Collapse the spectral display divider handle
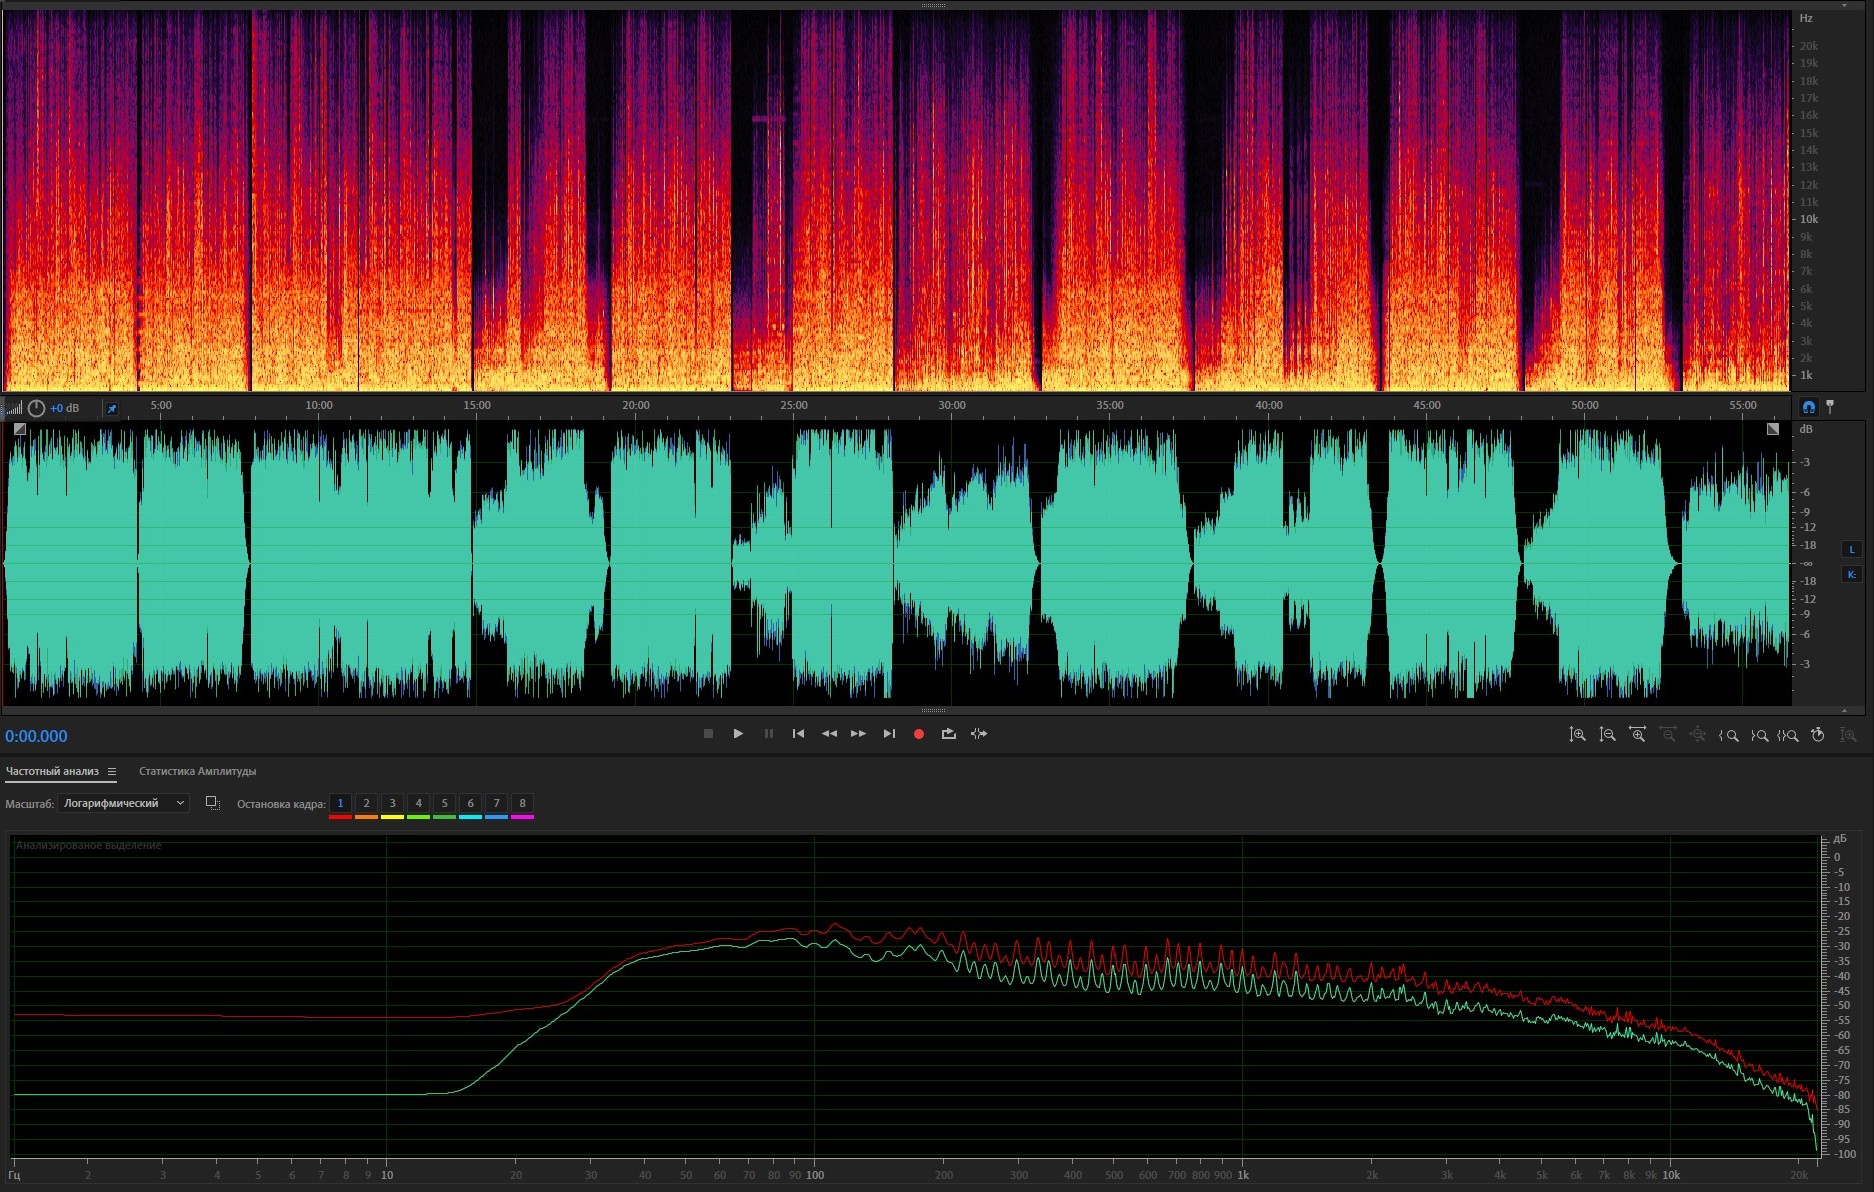 (933, 6)
